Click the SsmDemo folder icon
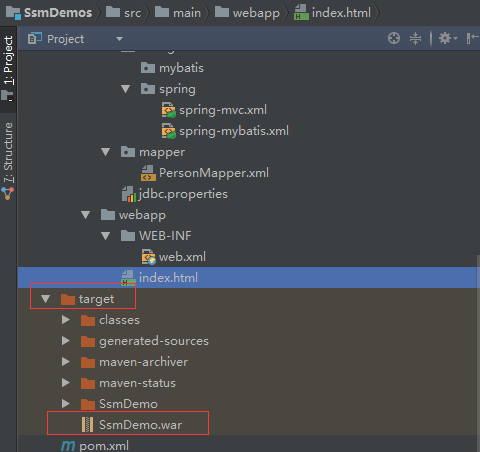The image size is (480, 452). point(88,404)
